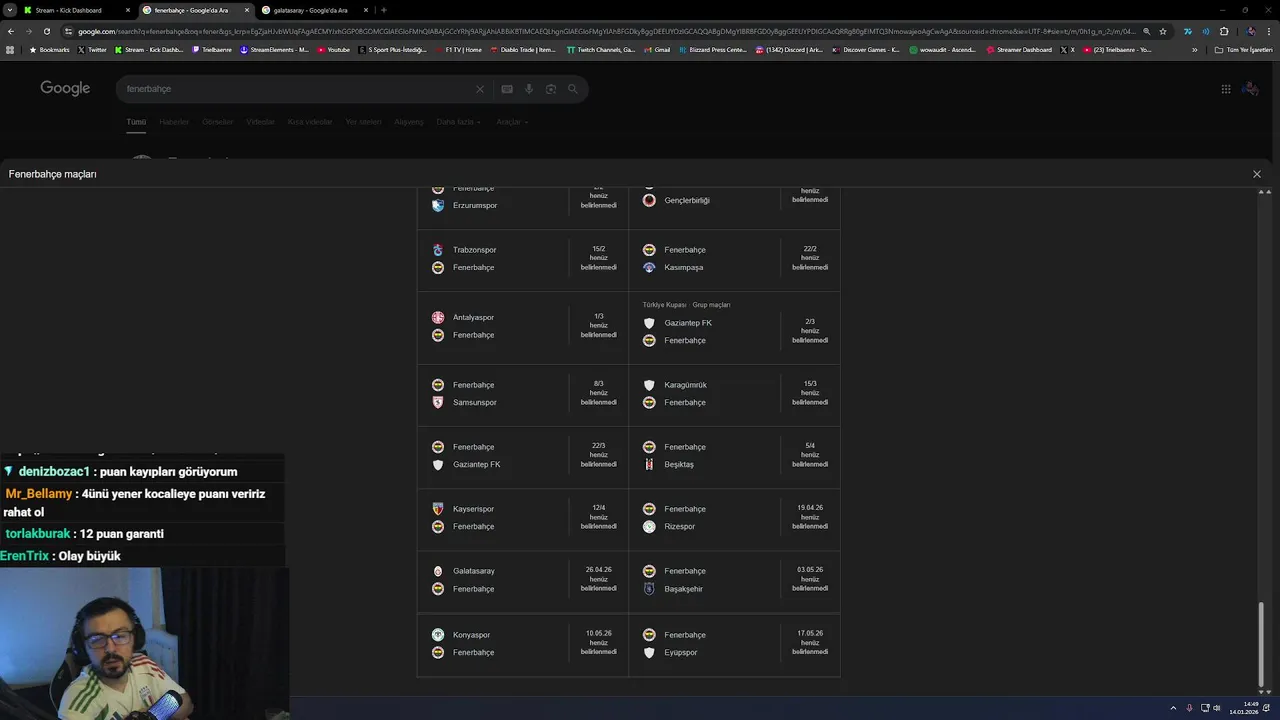1280x720 pixels.
Task: Click the Eyüpspor team logo
Action: [x=649, y=652]
